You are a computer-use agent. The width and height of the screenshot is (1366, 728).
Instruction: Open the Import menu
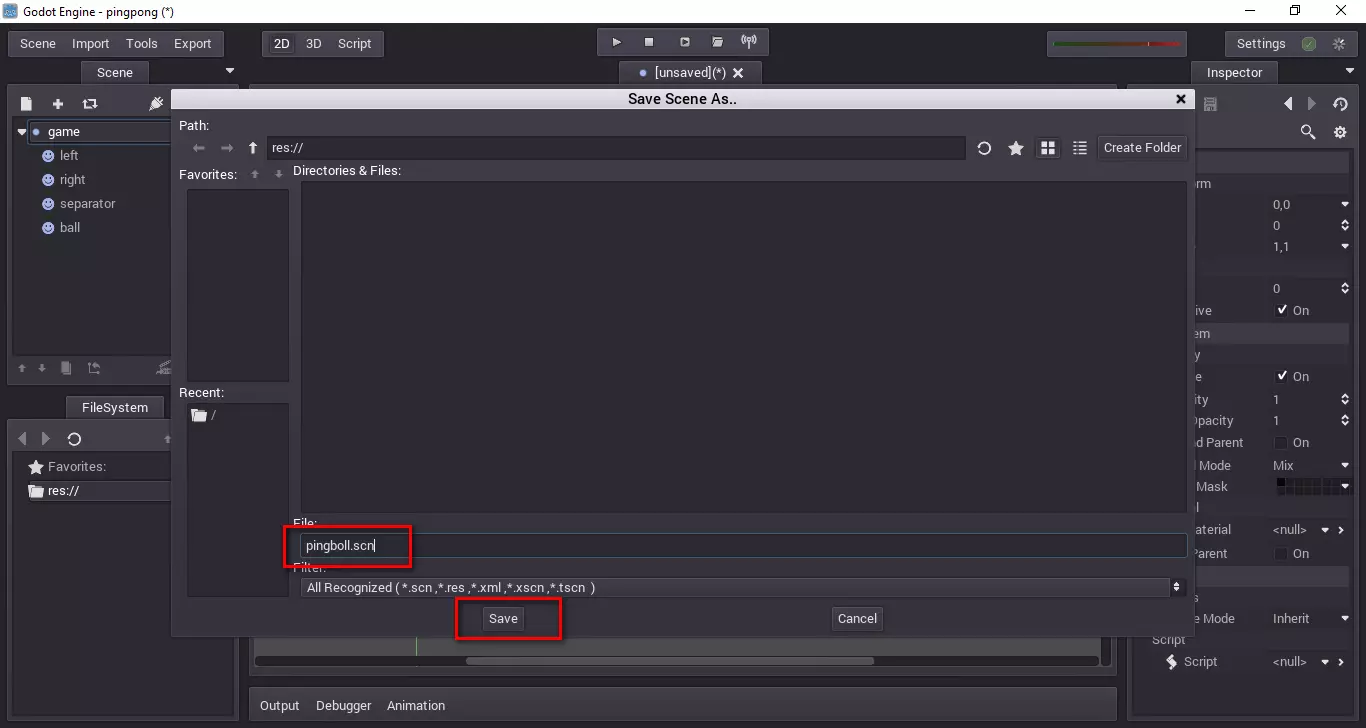[x=90, y=44]
